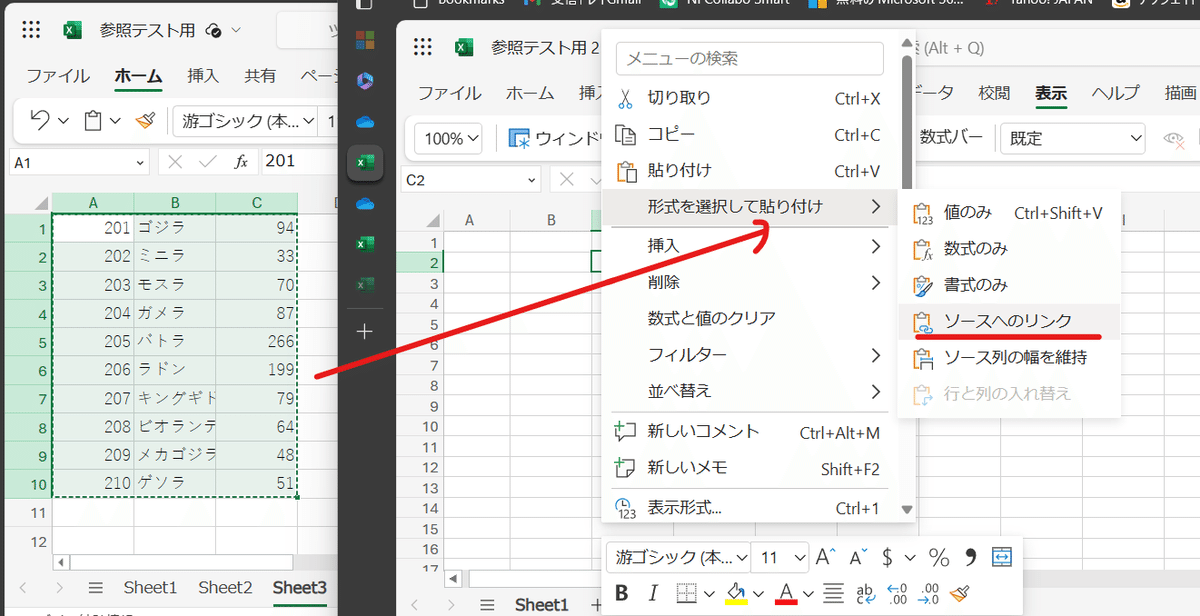Click paste clipboard icon in left window
This screenshot has width=1200, height=616.
coord(93,121)
